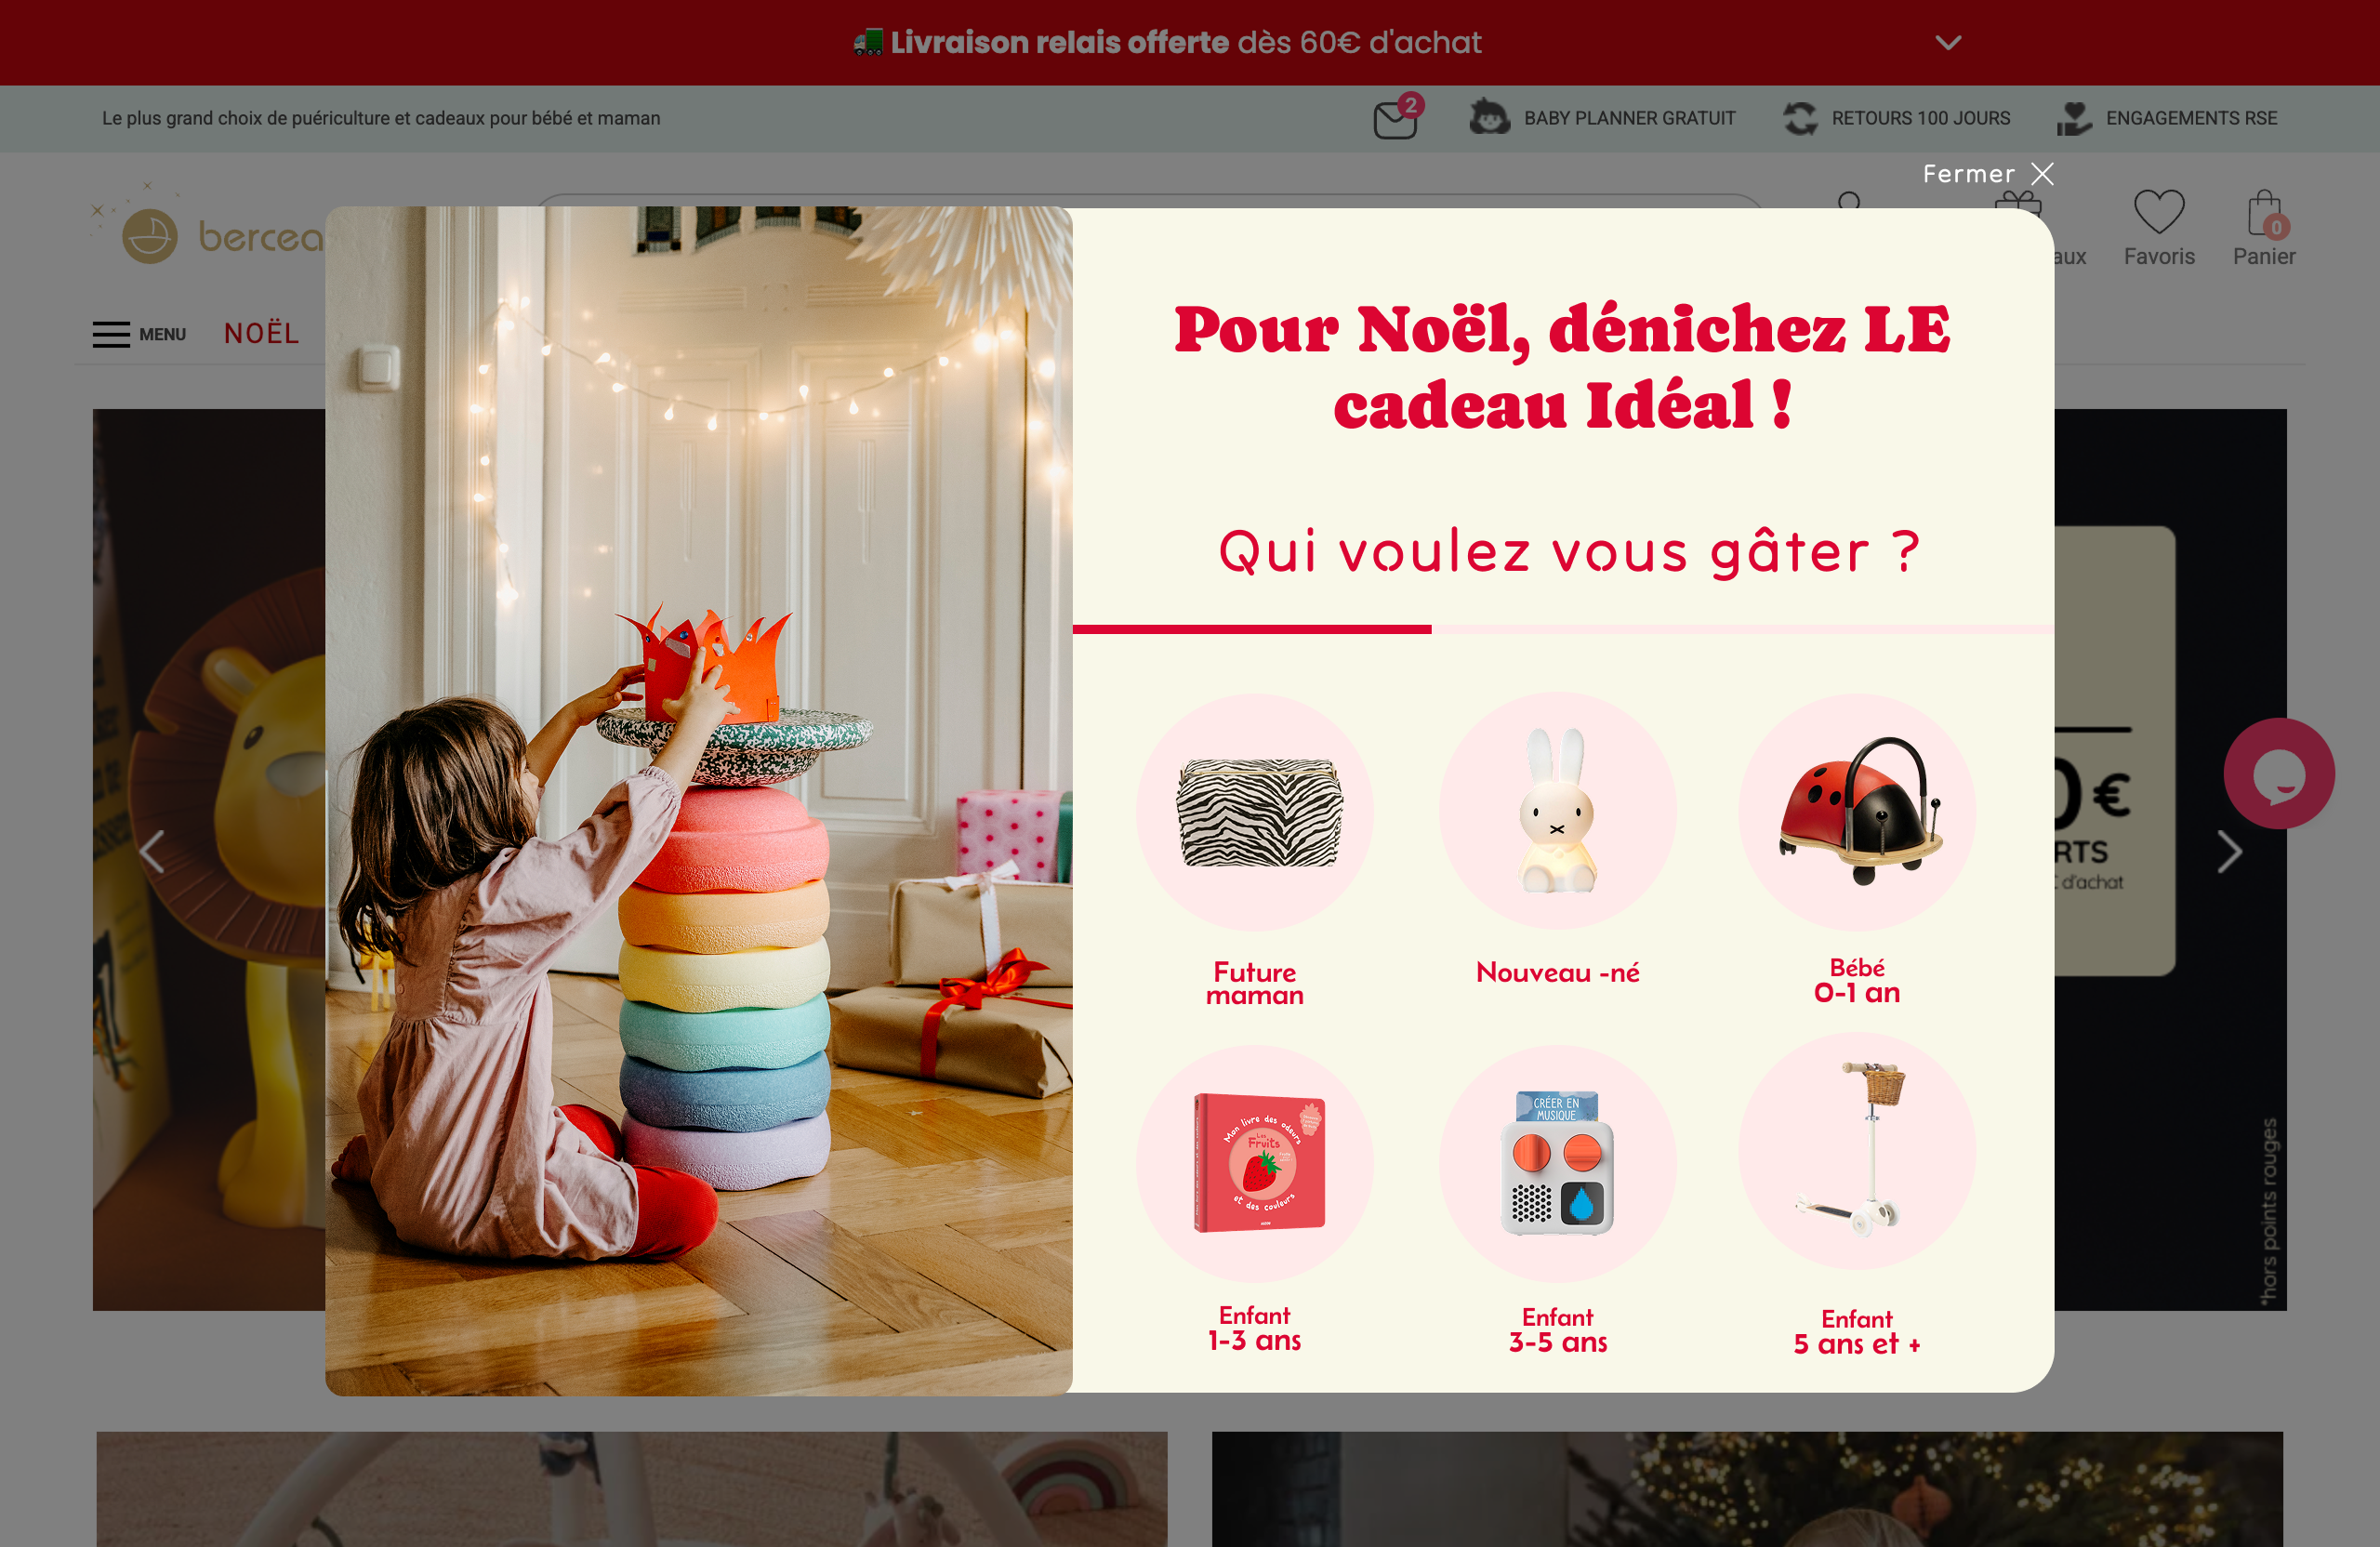Open the NOËL menu item
Screen dimensions: 2380x1547
click(x=261, y=333)
